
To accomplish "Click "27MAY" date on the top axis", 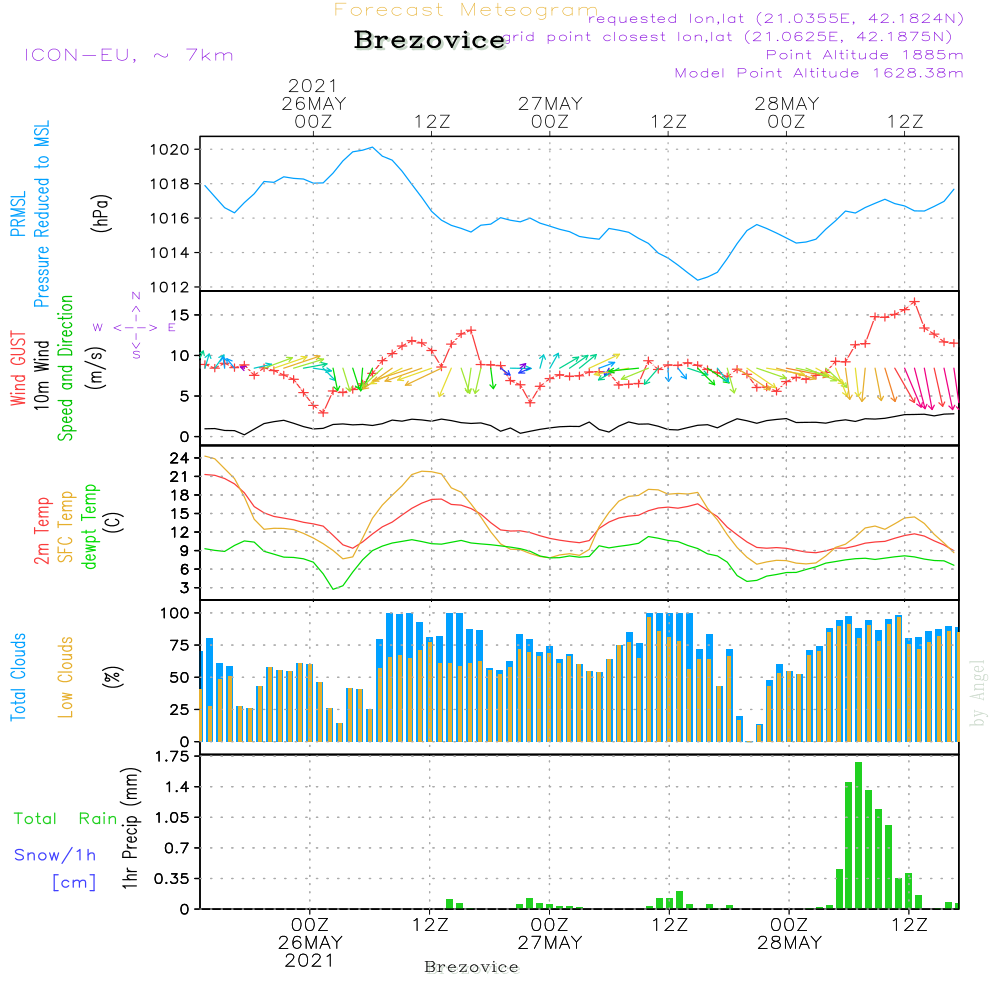I will [550, 104].
